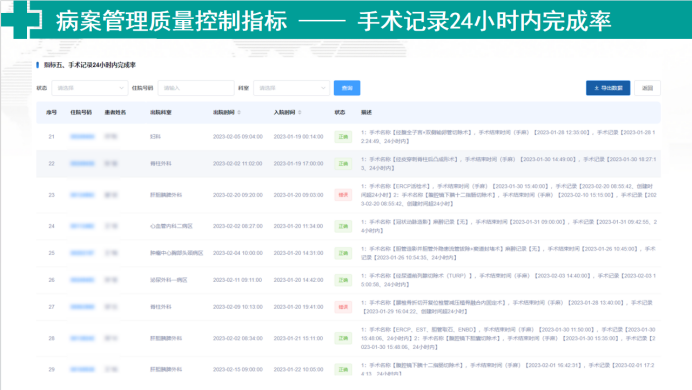Focus the 住院号码 input field

click(196, 88)
